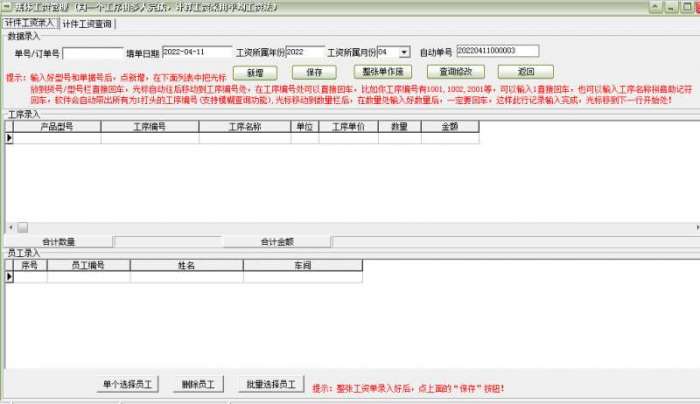The width and height of the screenshot is (700, 404).
Task: Click the 单位 column header
Action: click(x=305, y=127)
